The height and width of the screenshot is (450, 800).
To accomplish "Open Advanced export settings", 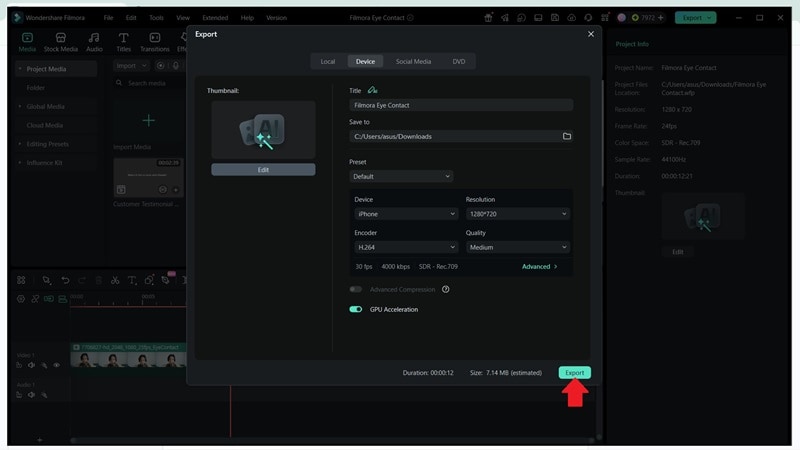I will [539, 266].
